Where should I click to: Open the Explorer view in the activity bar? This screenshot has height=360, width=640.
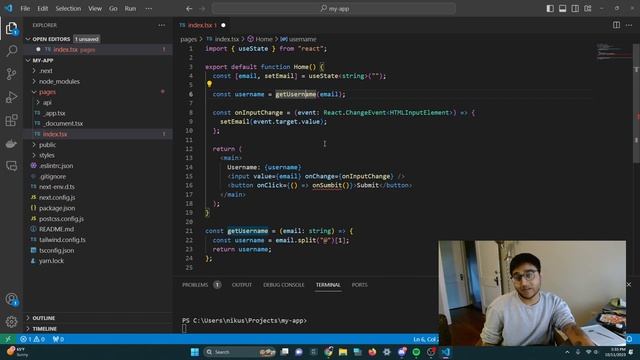tap(11, 28)
